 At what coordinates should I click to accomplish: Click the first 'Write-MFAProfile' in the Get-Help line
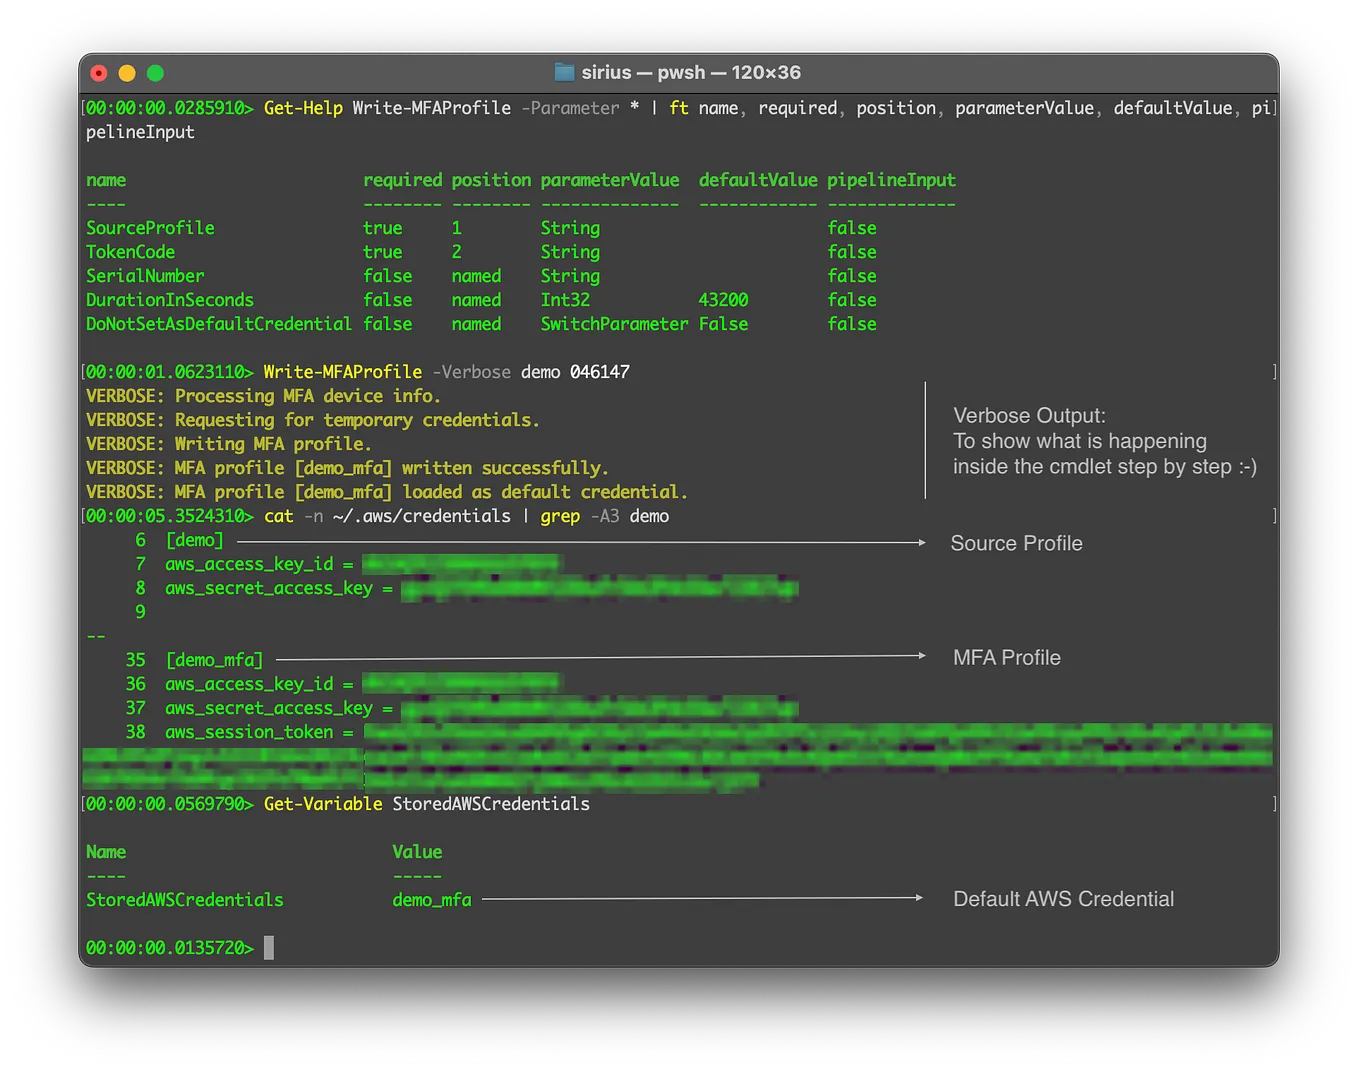[x=432, y=108]
